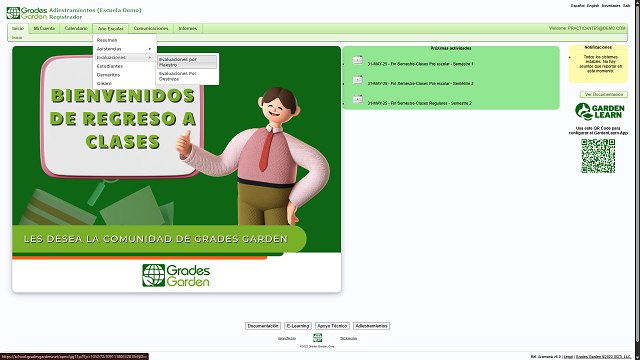640x360 pixels.
Task: Click the small link right of footer icon
Action: click(x=349, y=338)
